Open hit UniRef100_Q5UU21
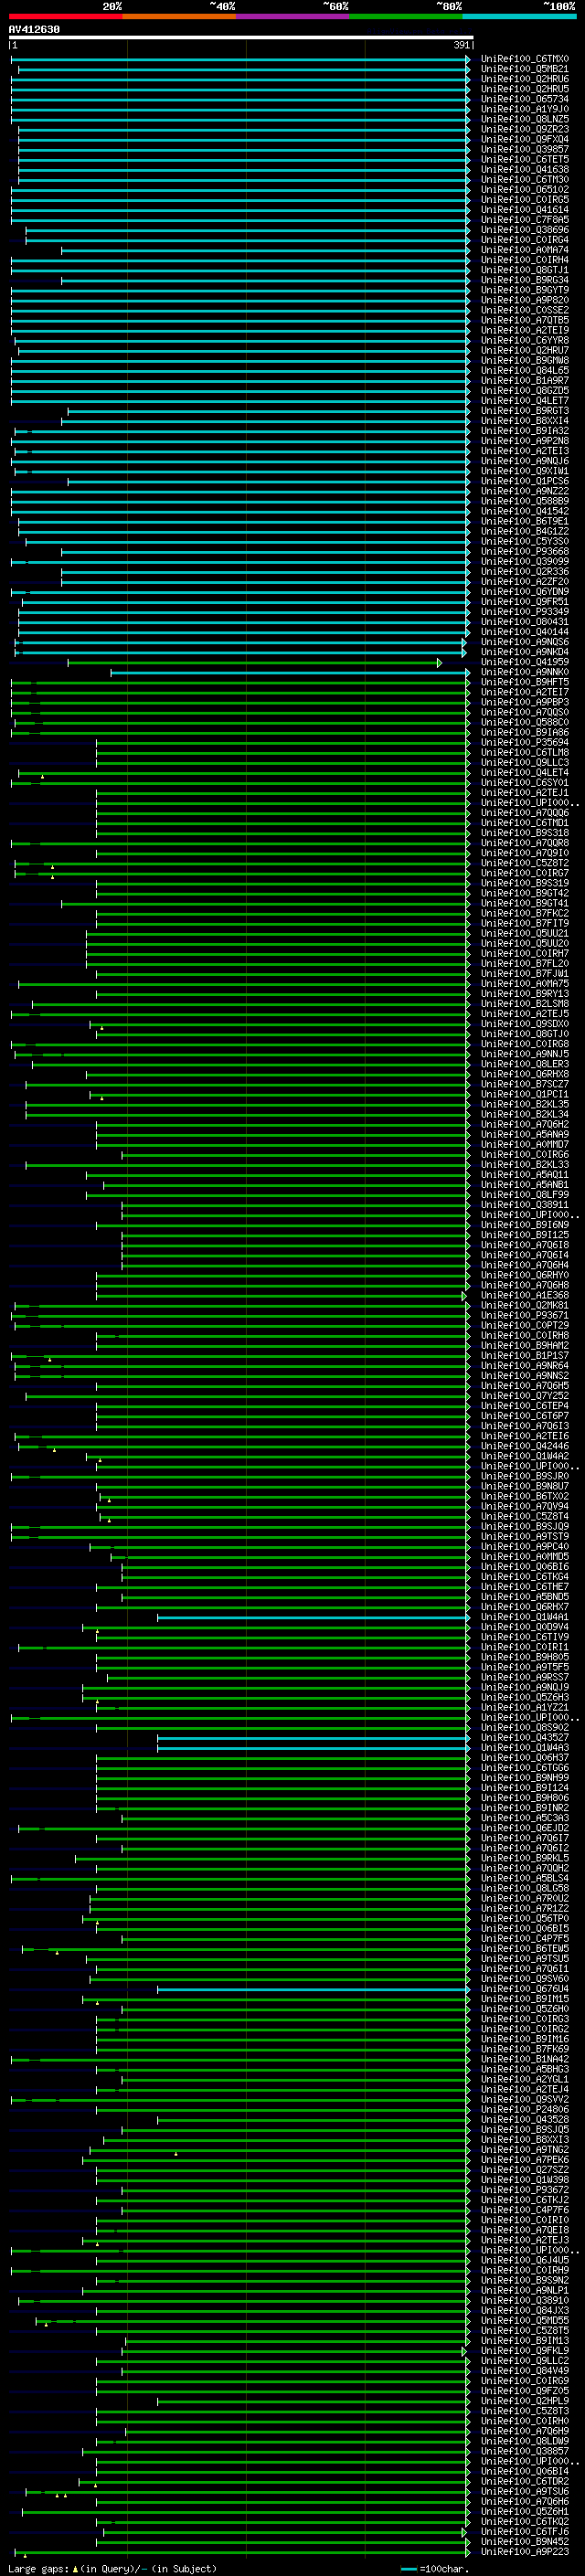The width and height of the screenshot is (585, 2576). (525, 934)
